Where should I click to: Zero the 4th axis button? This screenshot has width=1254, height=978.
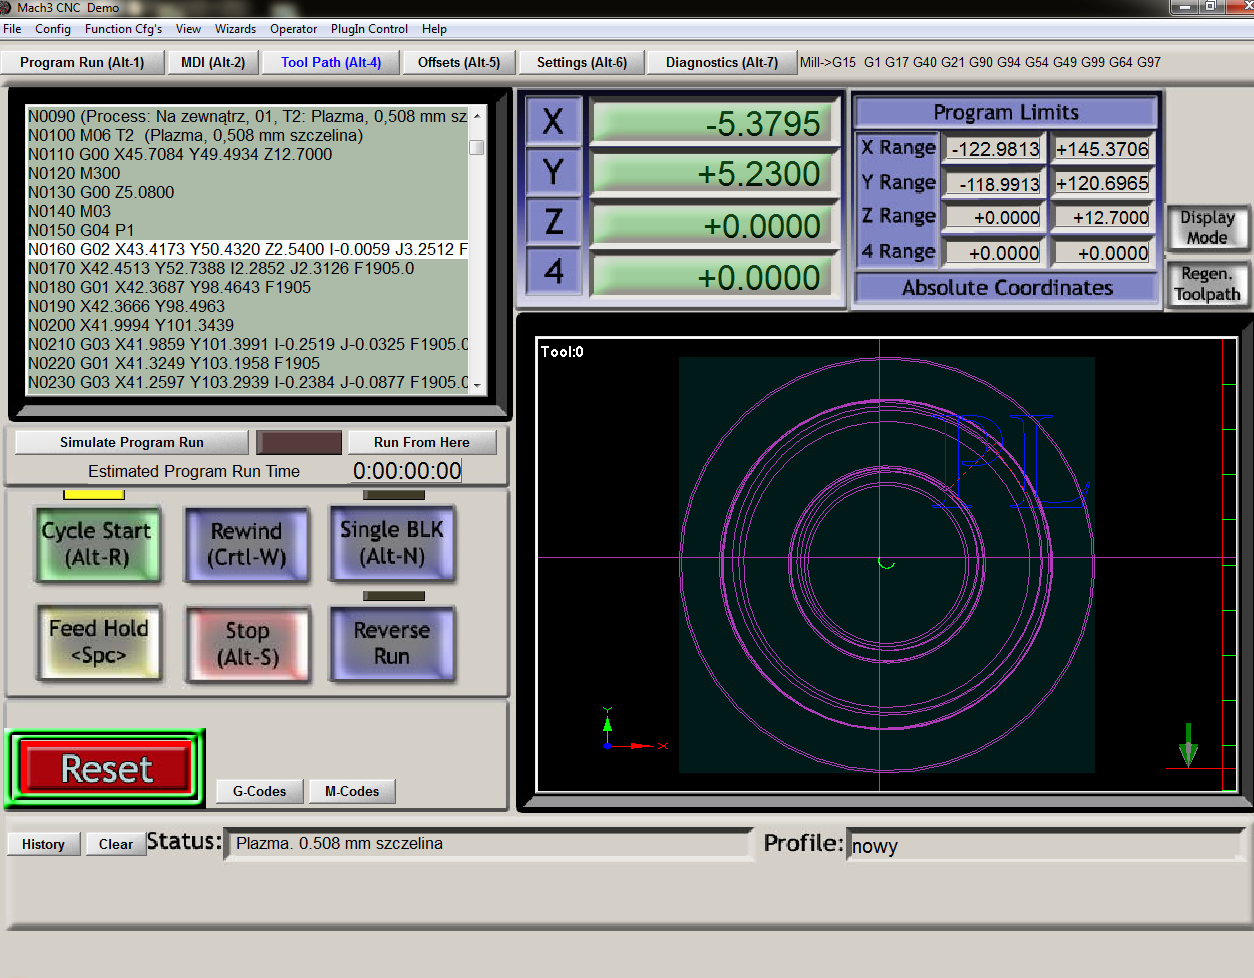(x=553, y=271)
